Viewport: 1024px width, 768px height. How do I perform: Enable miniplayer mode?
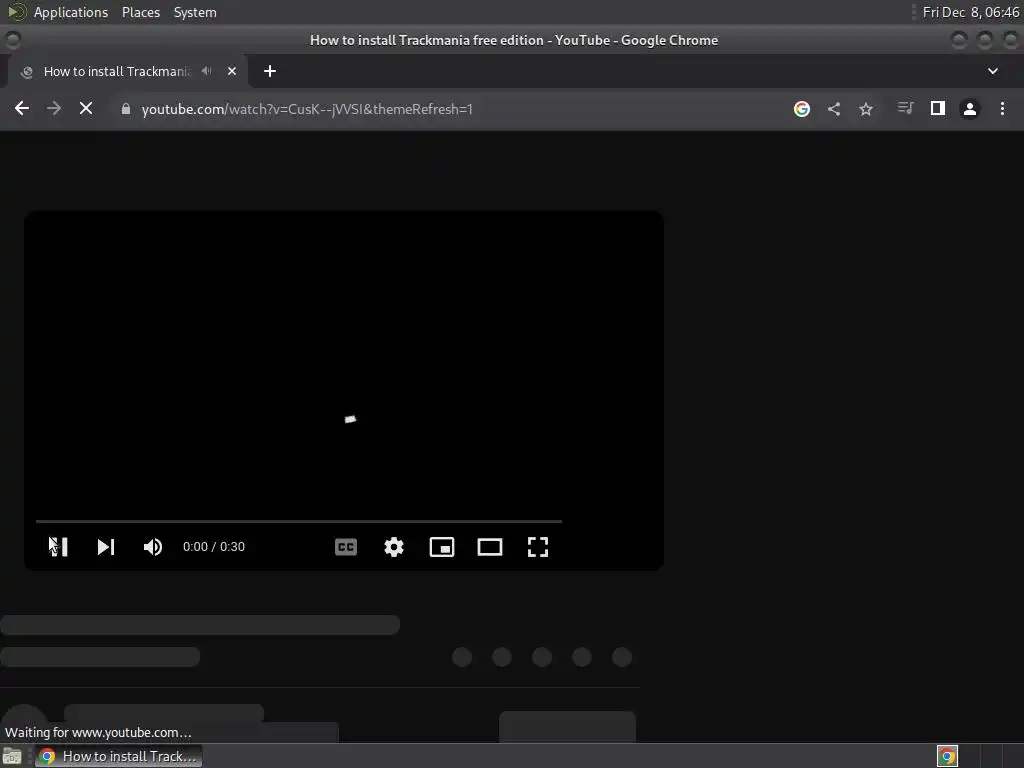(441, 547)
